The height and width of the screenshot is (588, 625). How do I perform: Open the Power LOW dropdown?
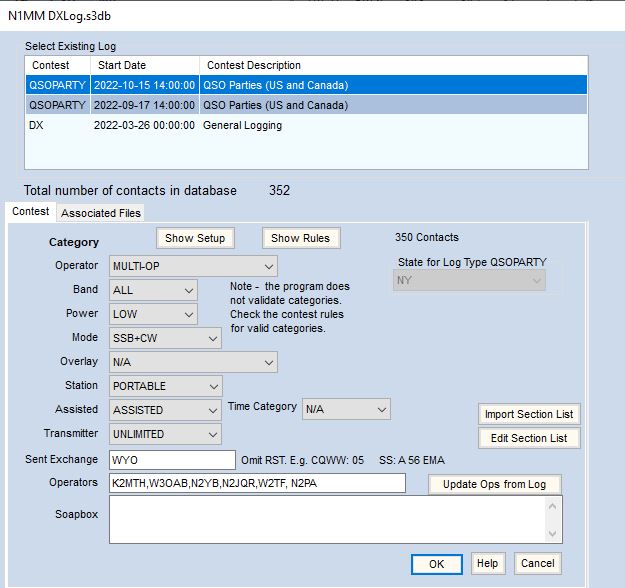[x=153, y=314]
